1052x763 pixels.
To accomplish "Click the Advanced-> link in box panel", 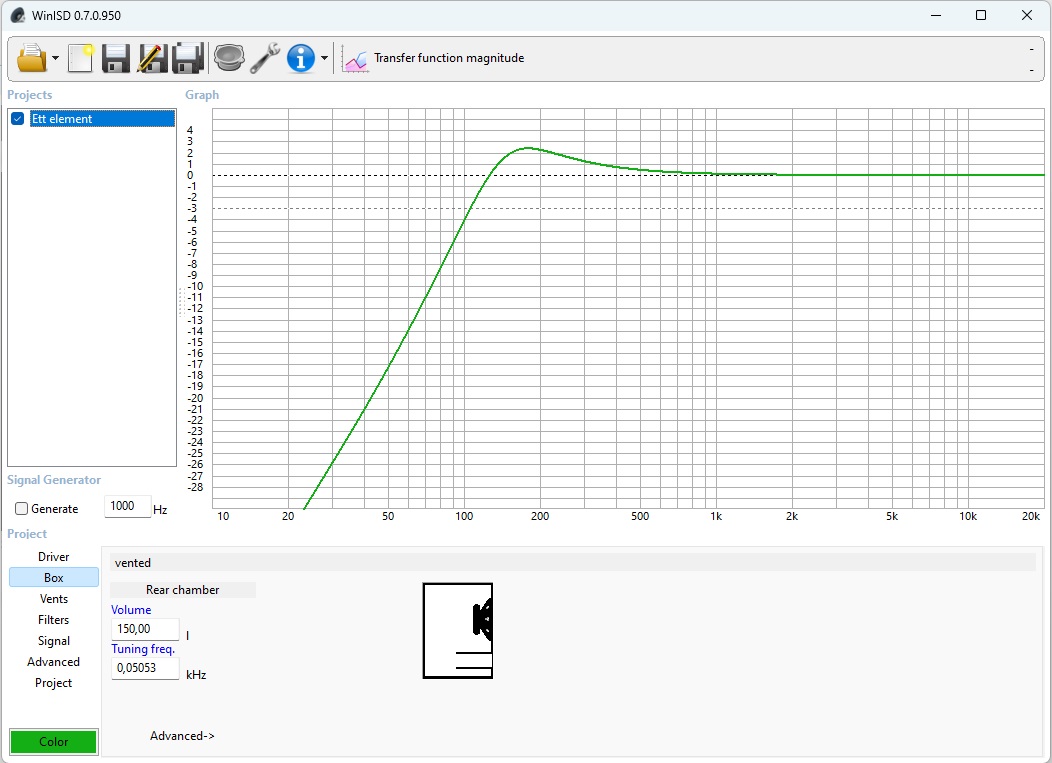I will 182,736.
